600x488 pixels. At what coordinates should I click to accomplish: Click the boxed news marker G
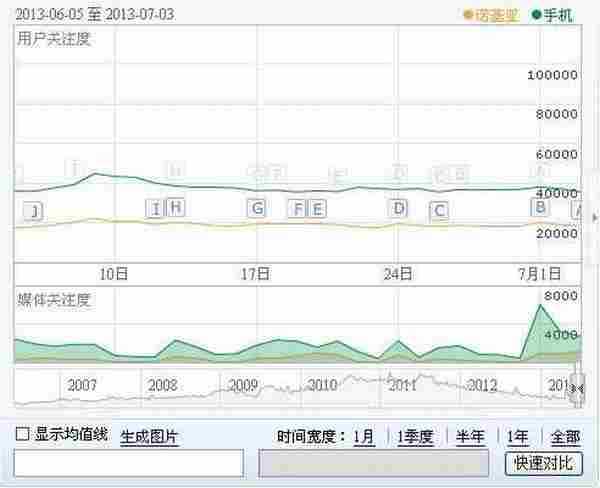pyautogui.click(x=257, y=208)
